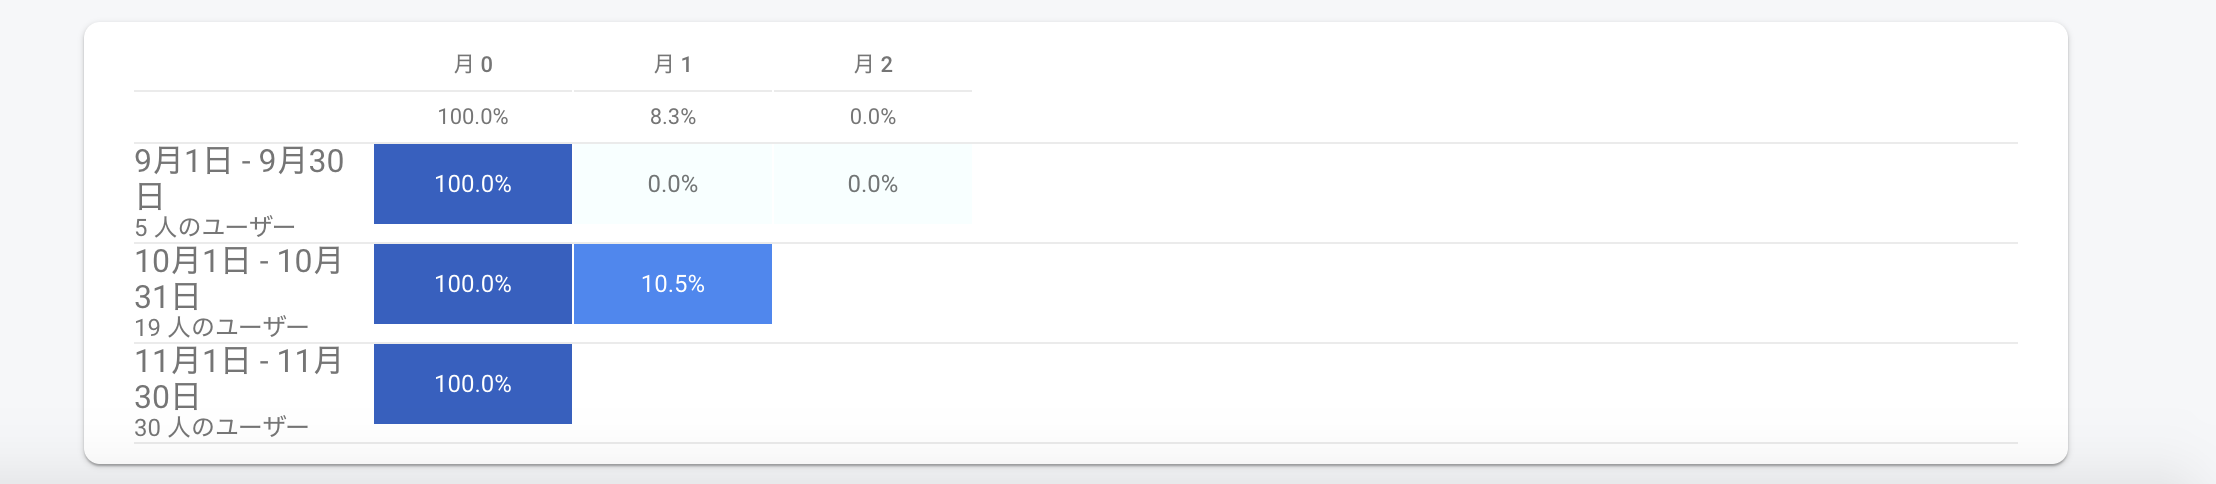Viewport: 2216px width, 484px height.
Task: Click empty month 2 cell in October row
Action: pos(873,284)
